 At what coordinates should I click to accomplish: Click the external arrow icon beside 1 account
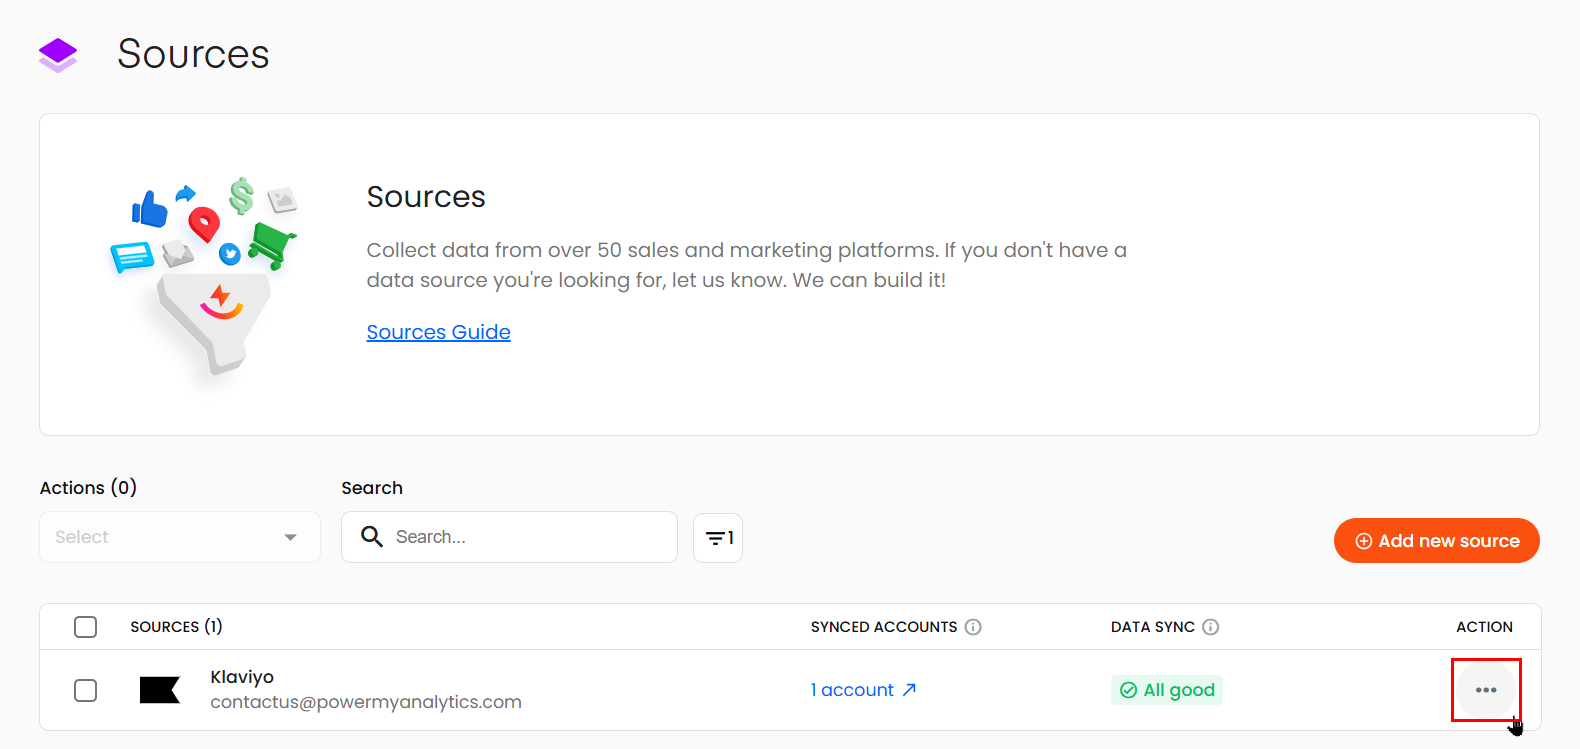[909, 690]
